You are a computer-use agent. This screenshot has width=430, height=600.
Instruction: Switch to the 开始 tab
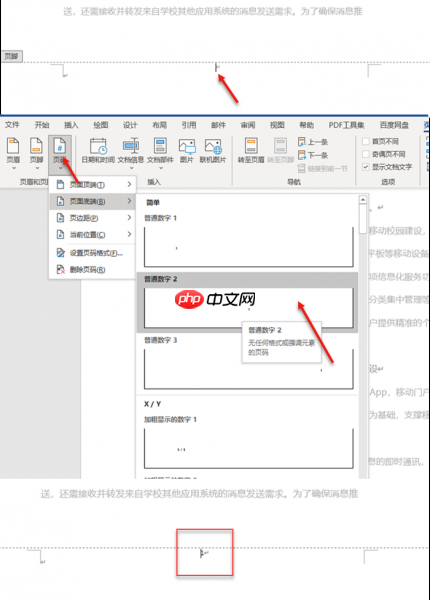tap(42, 125)
